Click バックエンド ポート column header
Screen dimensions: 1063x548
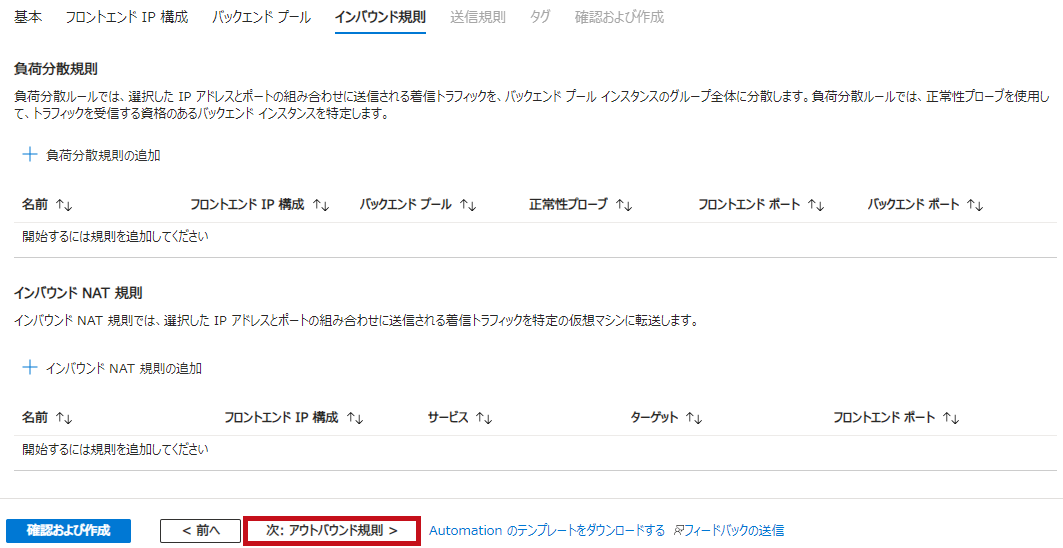[913, 204]
